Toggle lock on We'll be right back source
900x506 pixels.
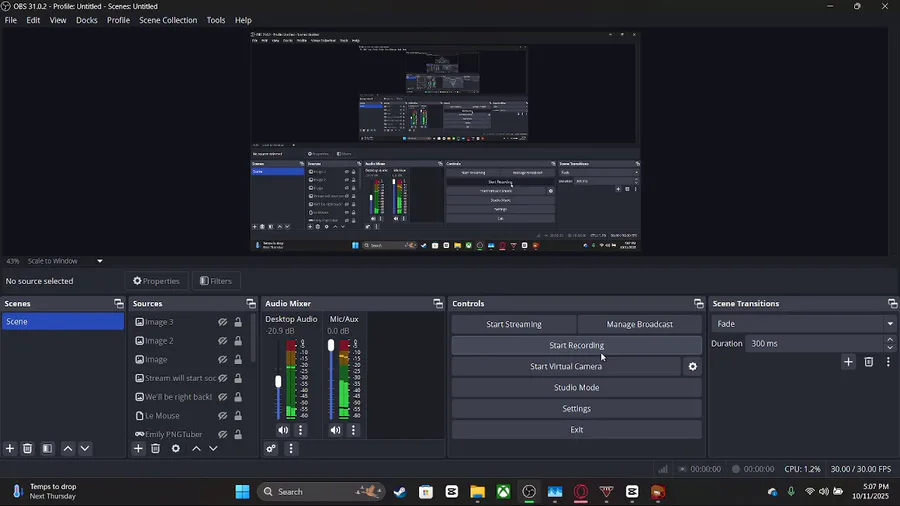click(x=238, y=397)
